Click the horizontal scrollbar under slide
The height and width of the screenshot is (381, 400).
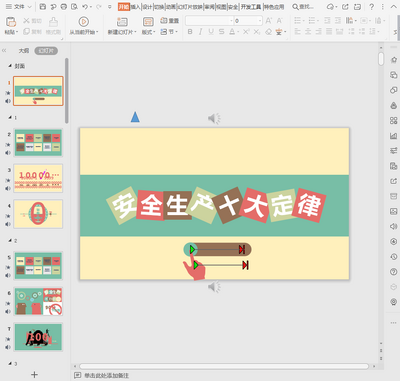[224, 366]
